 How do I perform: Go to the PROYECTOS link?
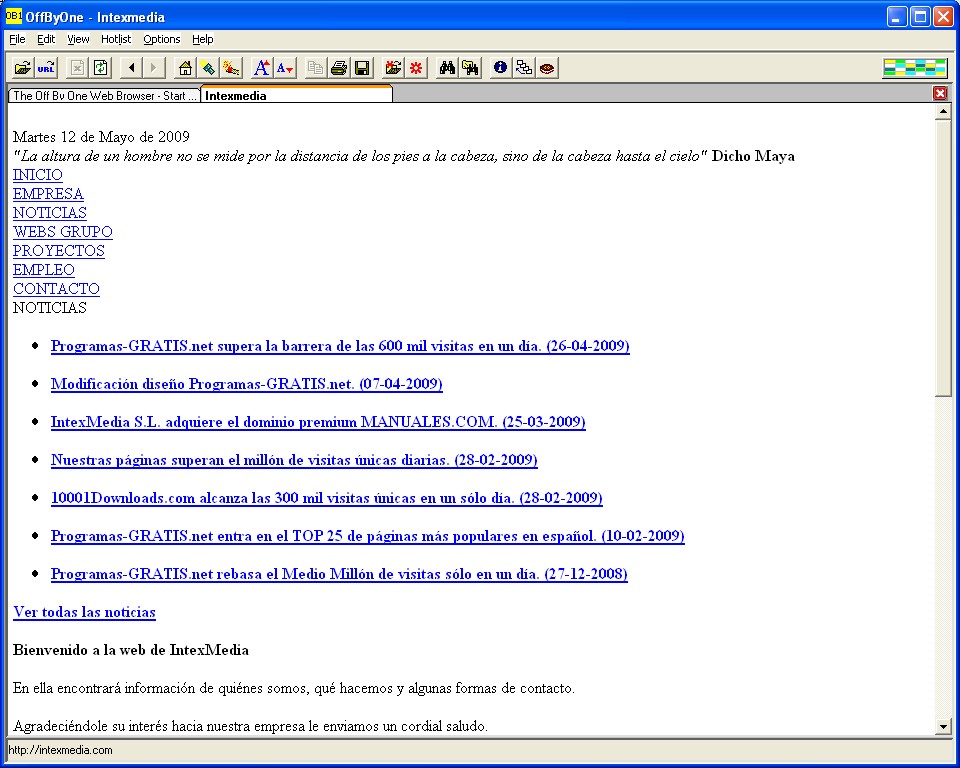click(59, 250)
